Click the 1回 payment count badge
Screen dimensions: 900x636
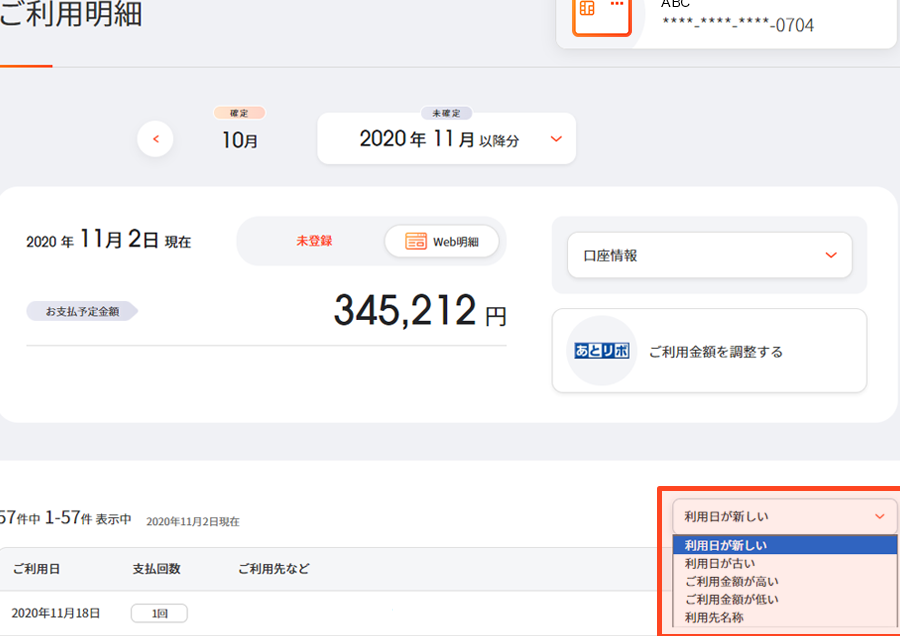159,613
